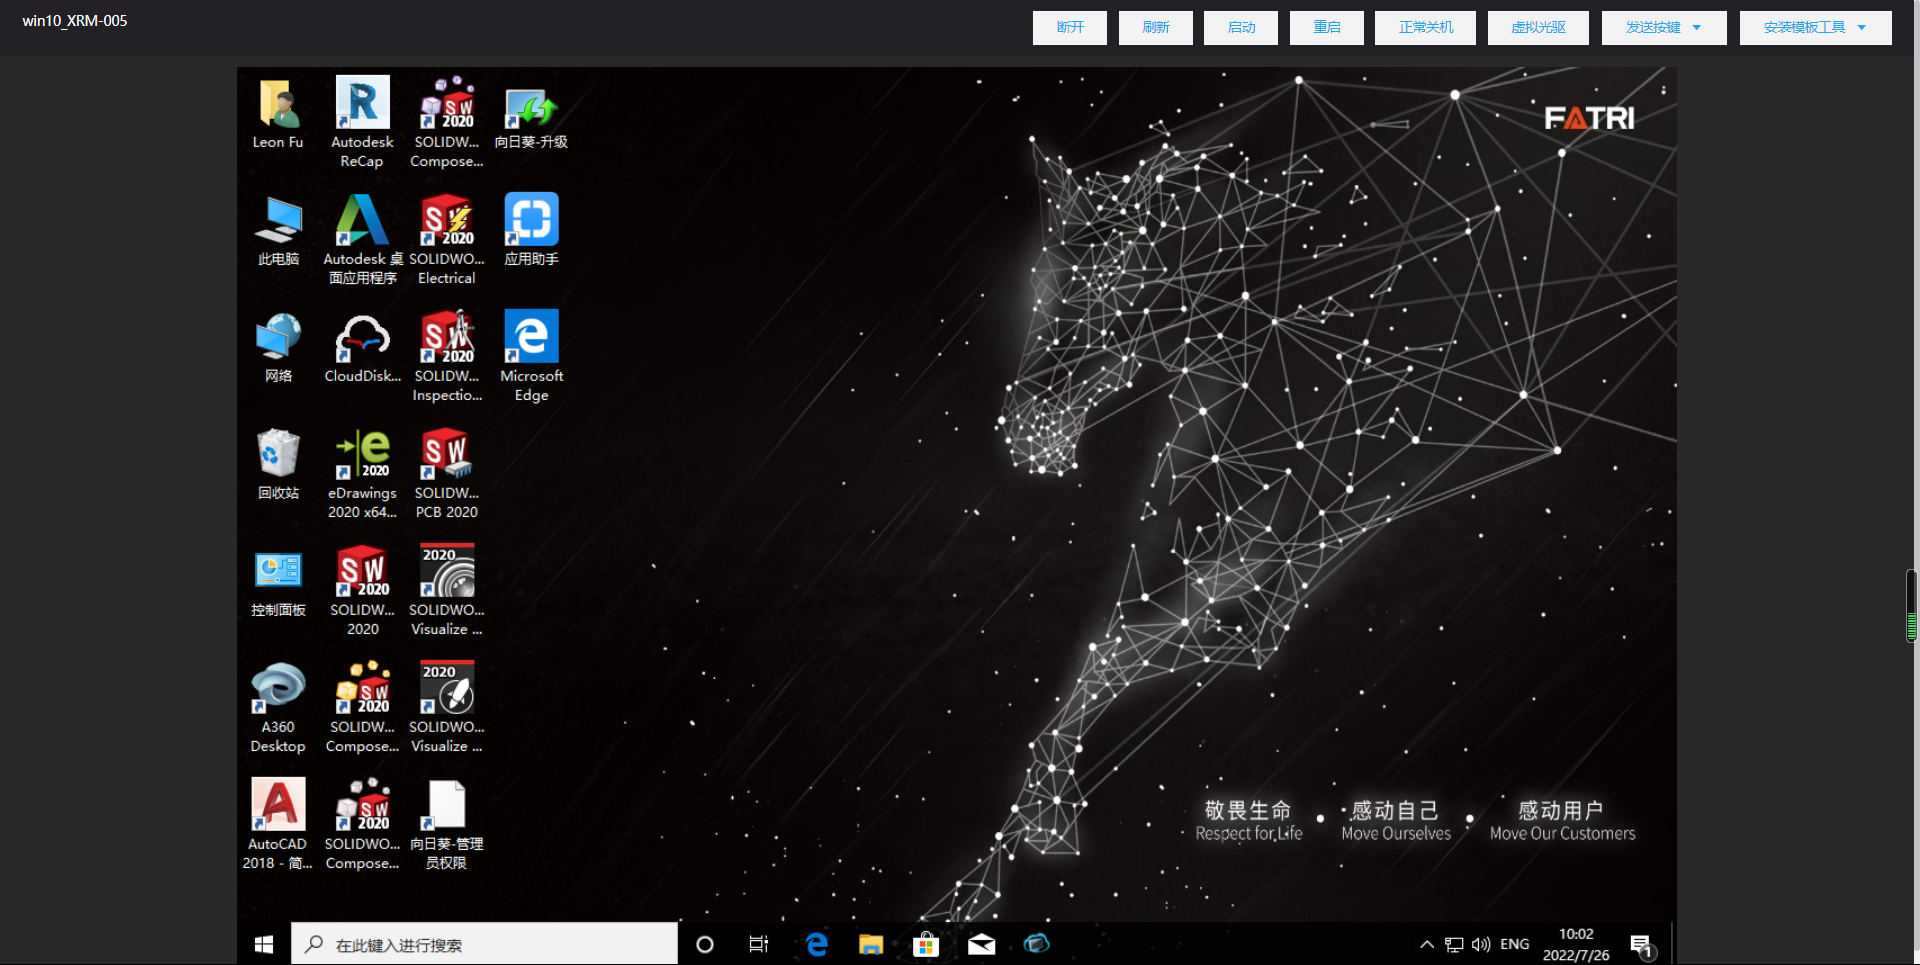
Task: Click the 重启 (restart) button
Action: point(1327,28)
